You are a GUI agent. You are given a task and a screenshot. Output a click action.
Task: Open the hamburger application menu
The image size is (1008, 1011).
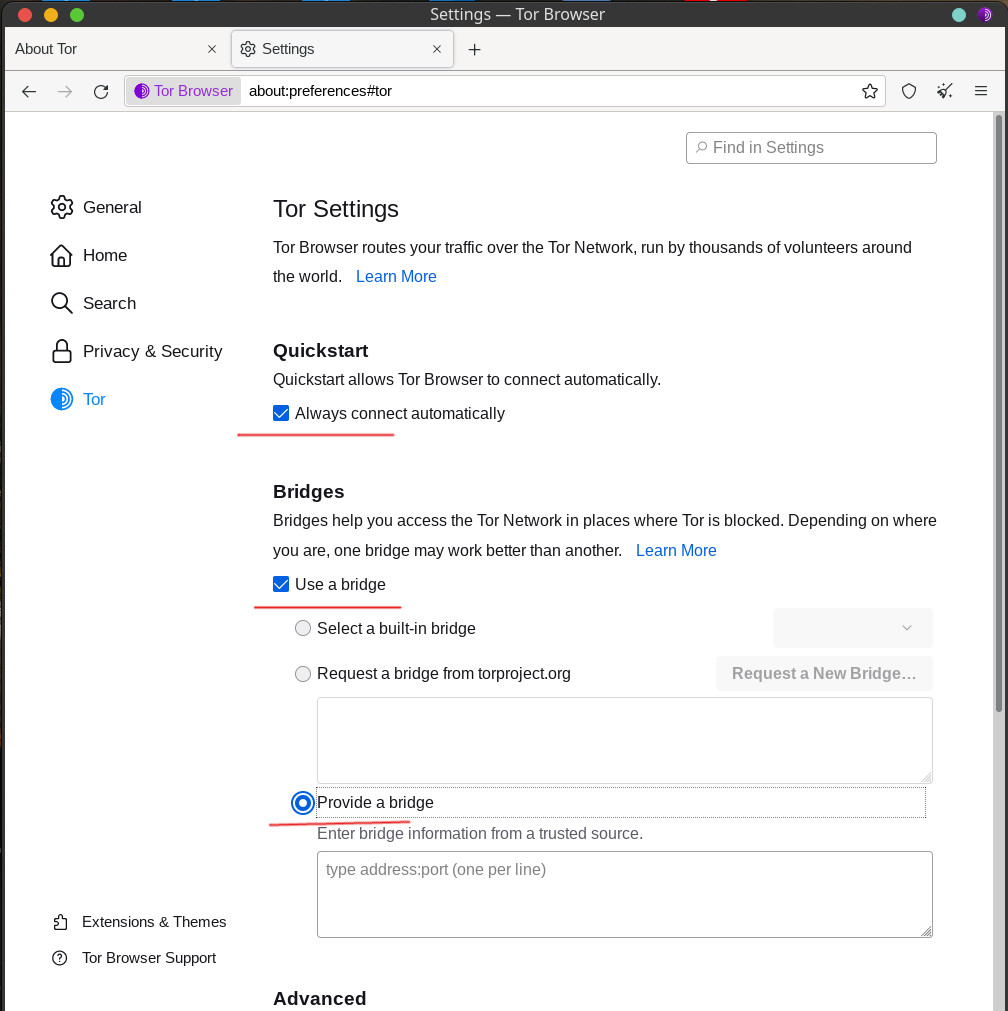pos(980,91)
